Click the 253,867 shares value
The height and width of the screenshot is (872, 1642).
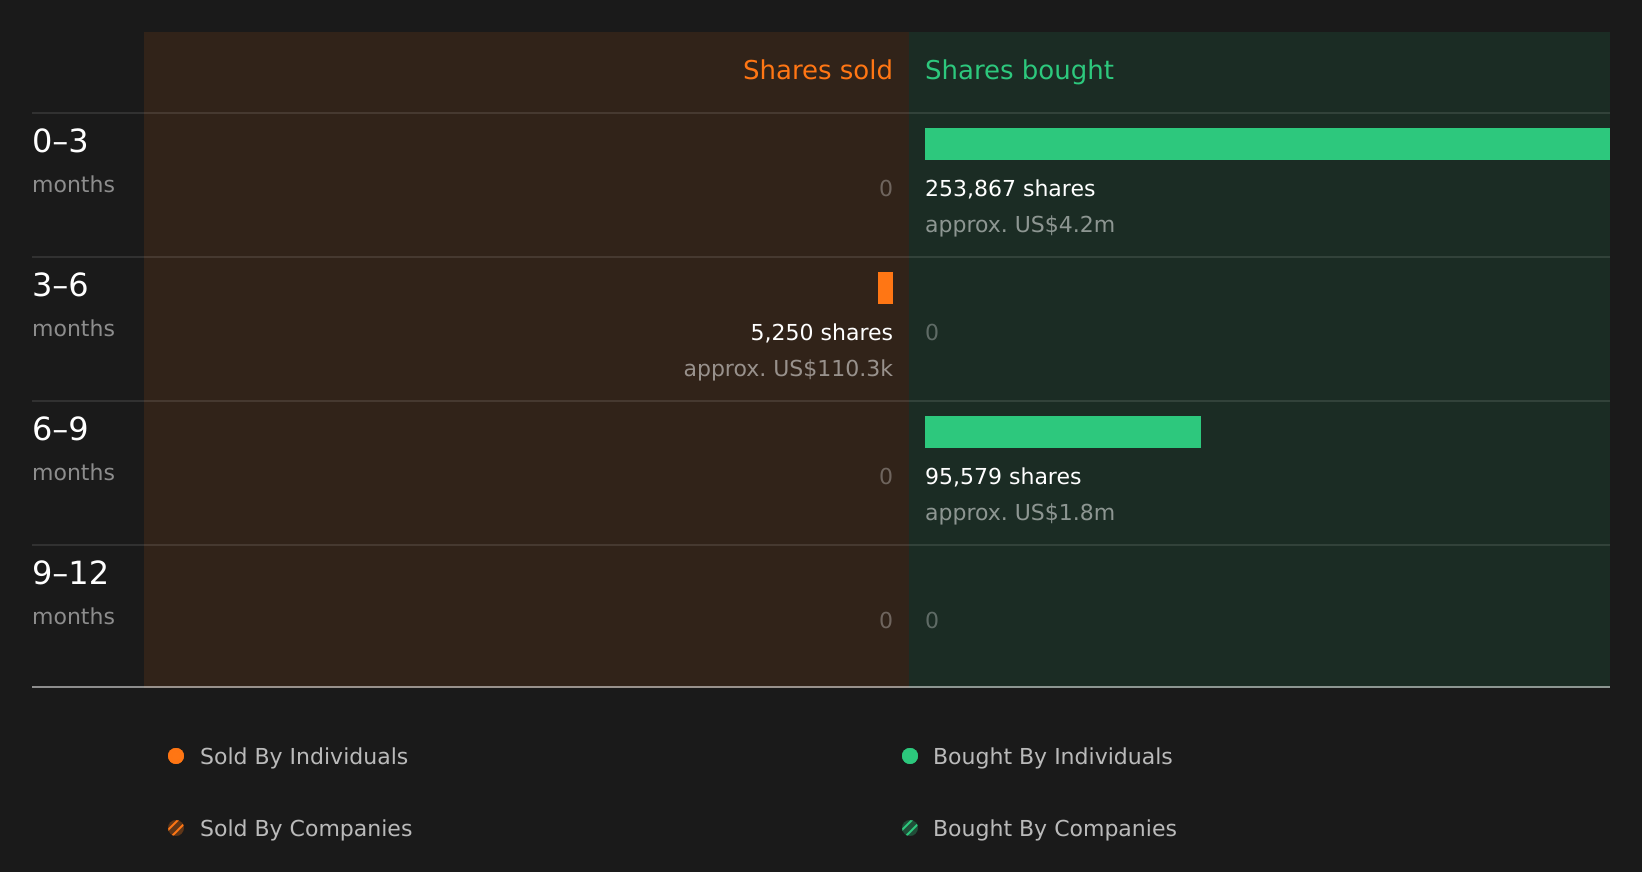tap(1010, 189)
